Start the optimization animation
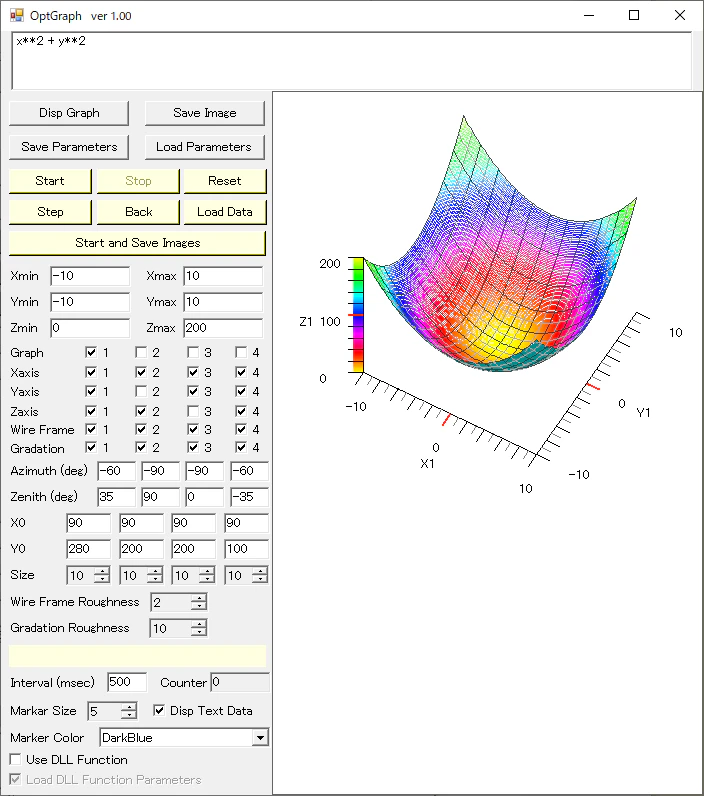 point(50,181)
